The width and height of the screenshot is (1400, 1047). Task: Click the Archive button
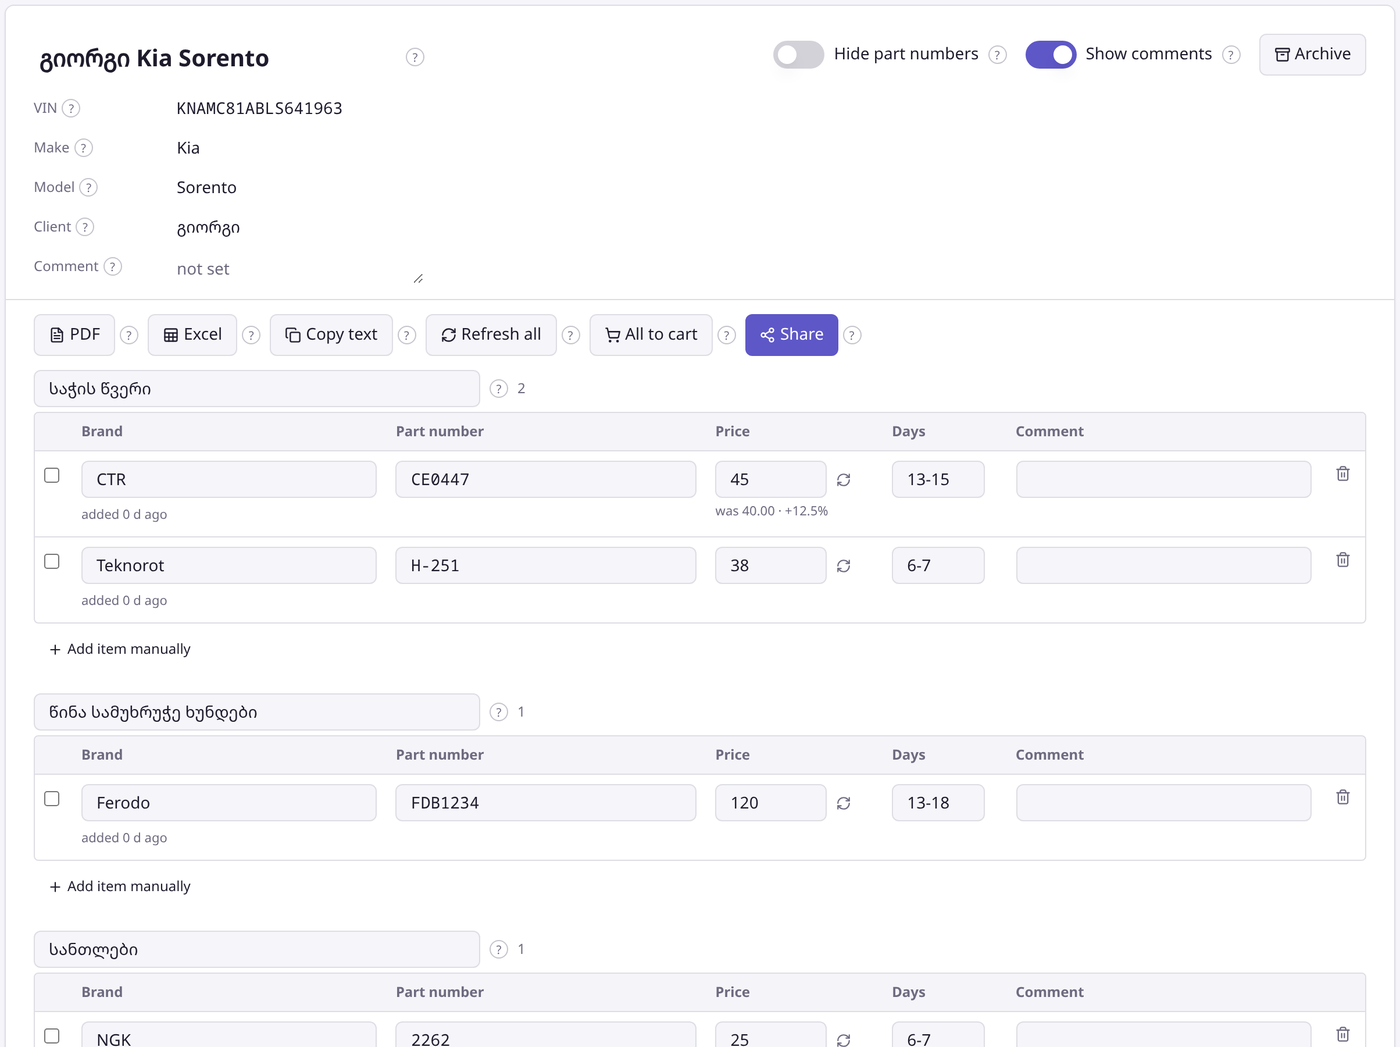point(1312,54)
